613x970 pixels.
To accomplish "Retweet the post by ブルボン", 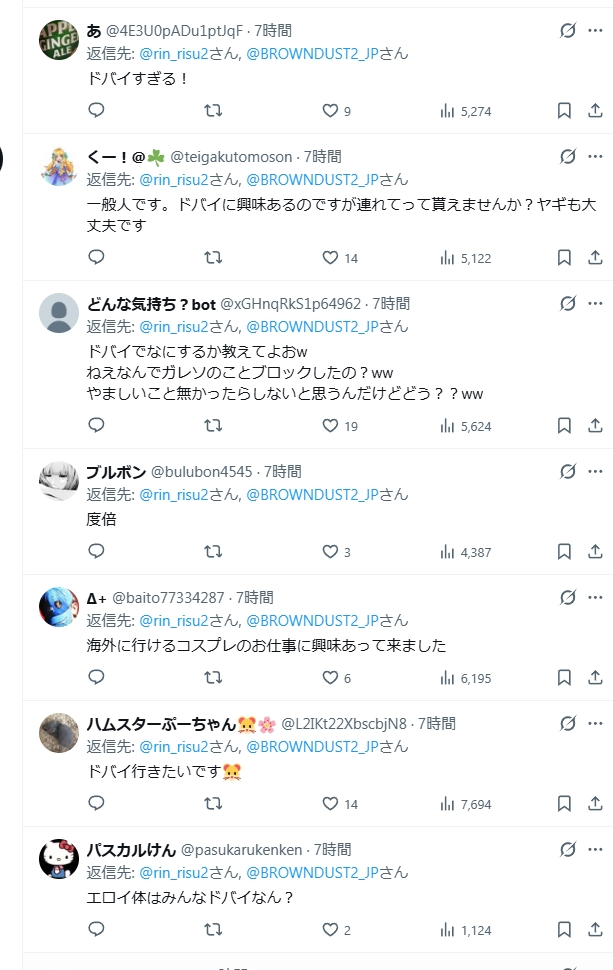I will coord(213,551).
